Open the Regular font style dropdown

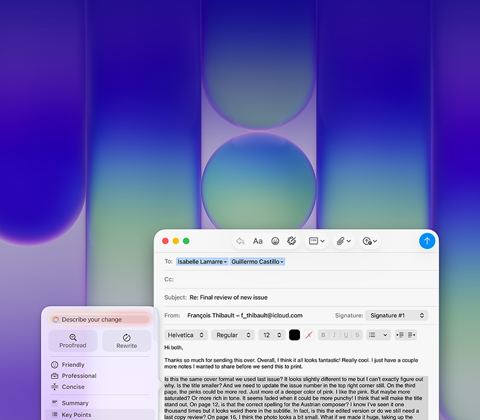pos(233,335)
